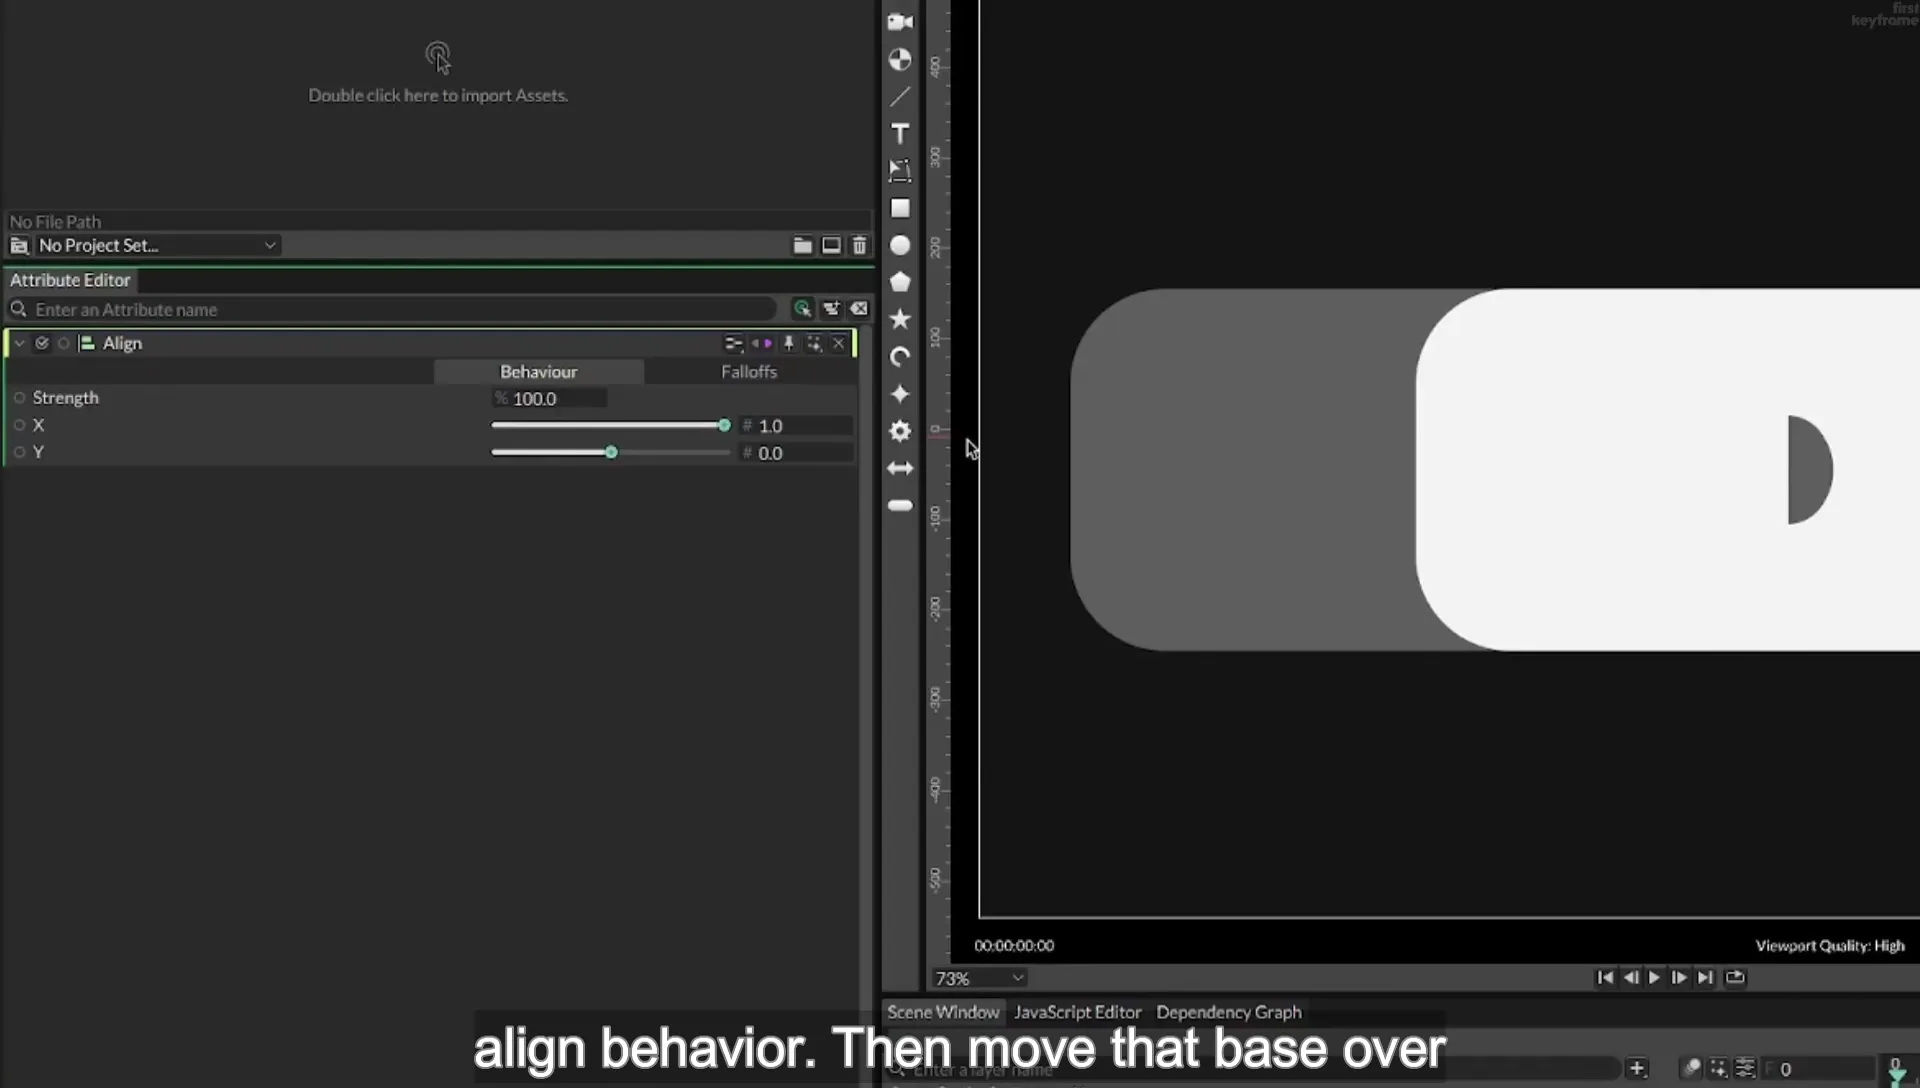Open the 73% zoom level dropdown
This screenshot has width=1920, height=1088.
point(979,978)
